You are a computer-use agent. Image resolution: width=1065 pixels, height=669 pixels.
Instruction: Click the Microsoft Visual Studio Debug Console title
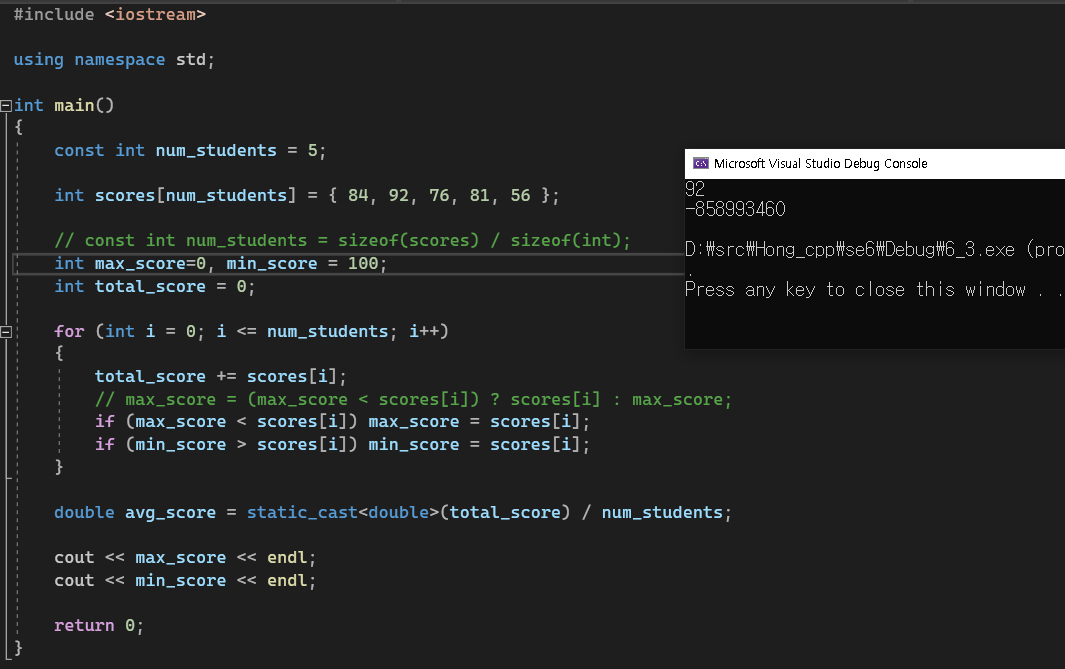coord(820,163)
